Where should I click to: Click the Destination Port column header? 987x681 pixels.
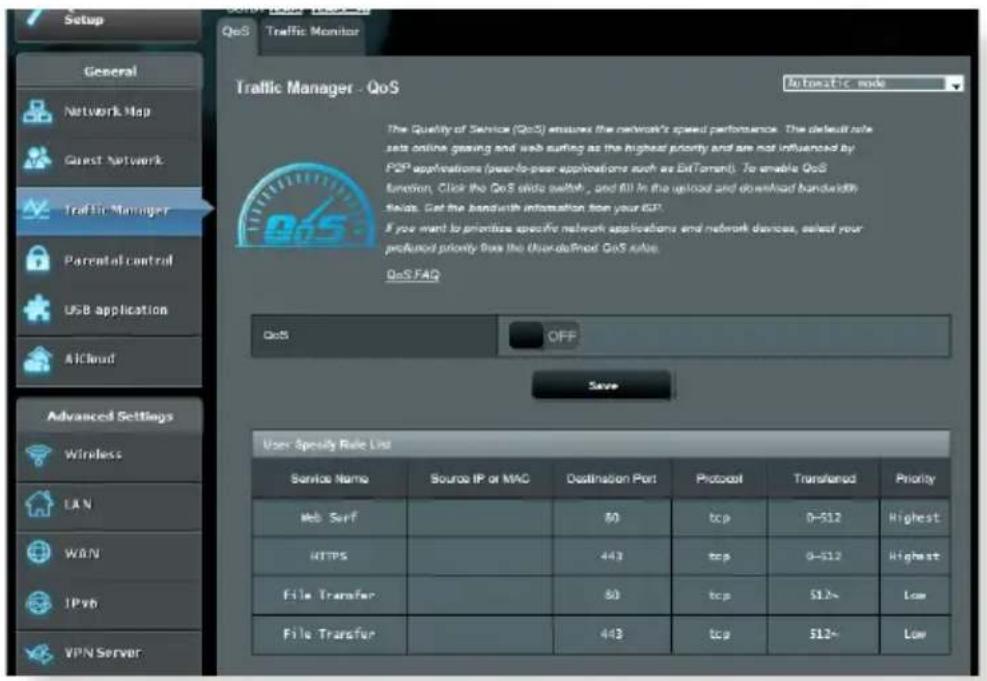click(x=612, y=479)
